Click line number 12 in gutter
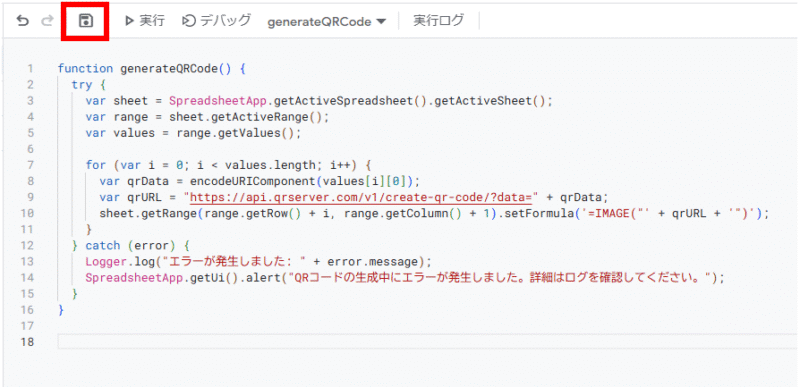Screen dimensions: 800x387 28,246
